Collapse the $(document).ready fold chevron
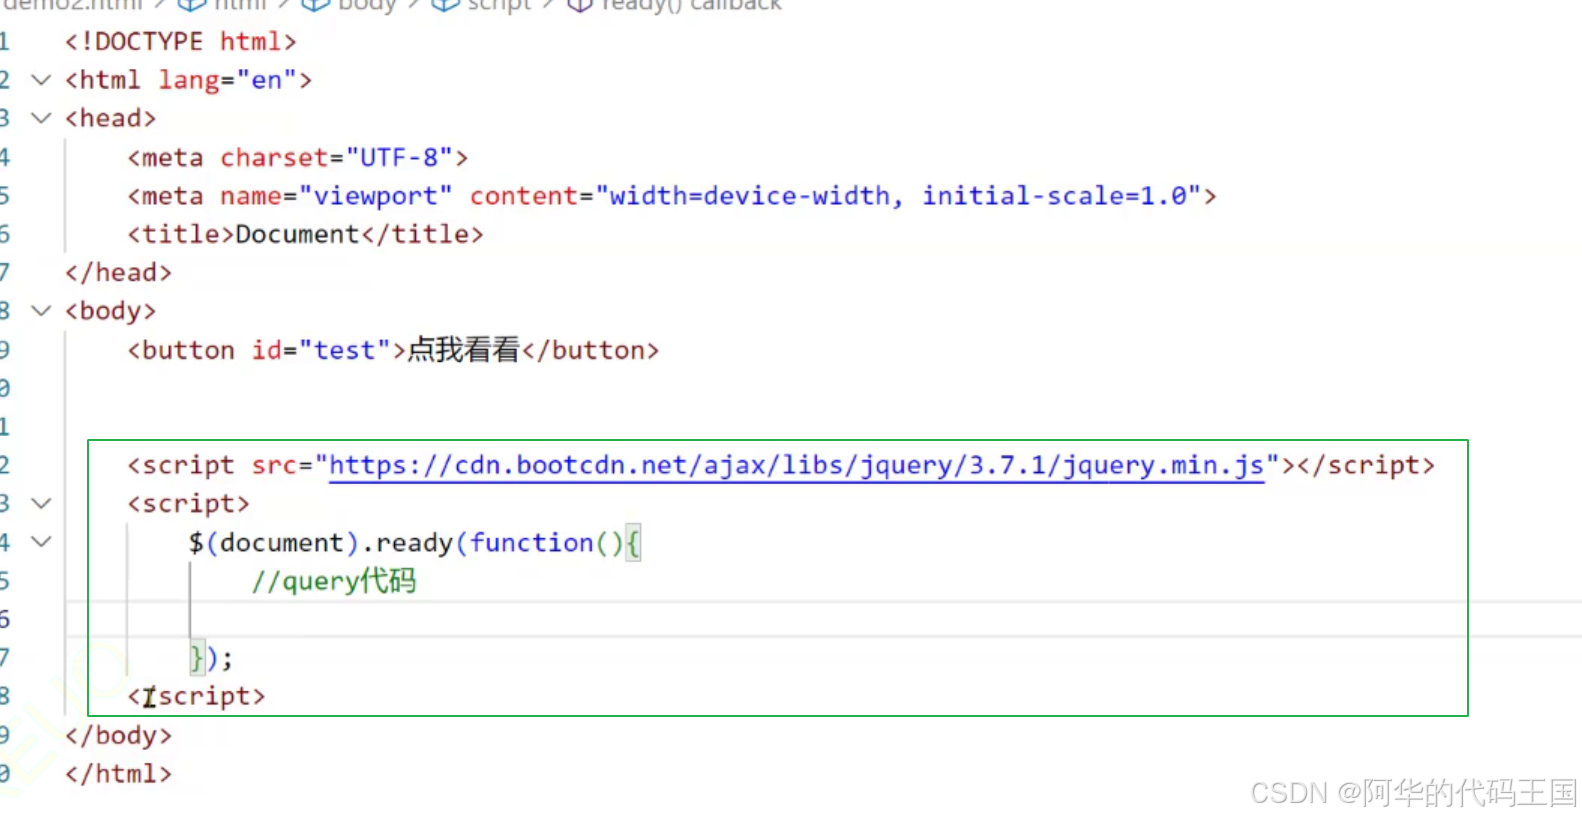1582x820 pixels. click(41, 542)
